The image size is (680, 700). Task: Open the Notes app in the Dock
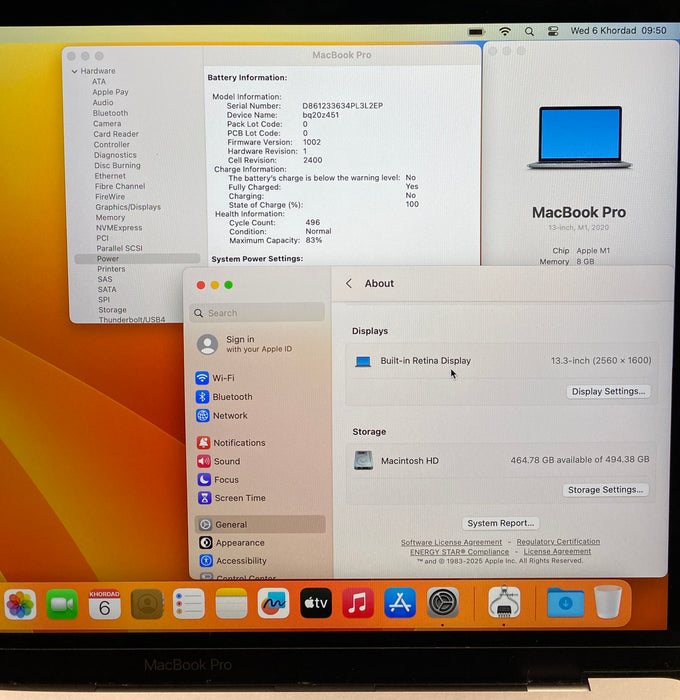point(231,604)
